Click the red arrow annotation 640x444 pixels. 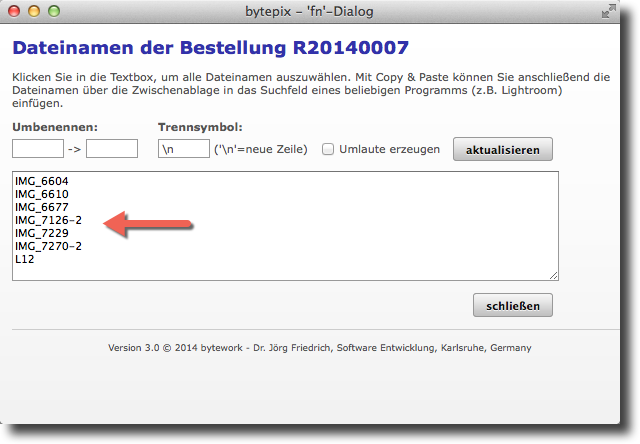pos(148,224)
